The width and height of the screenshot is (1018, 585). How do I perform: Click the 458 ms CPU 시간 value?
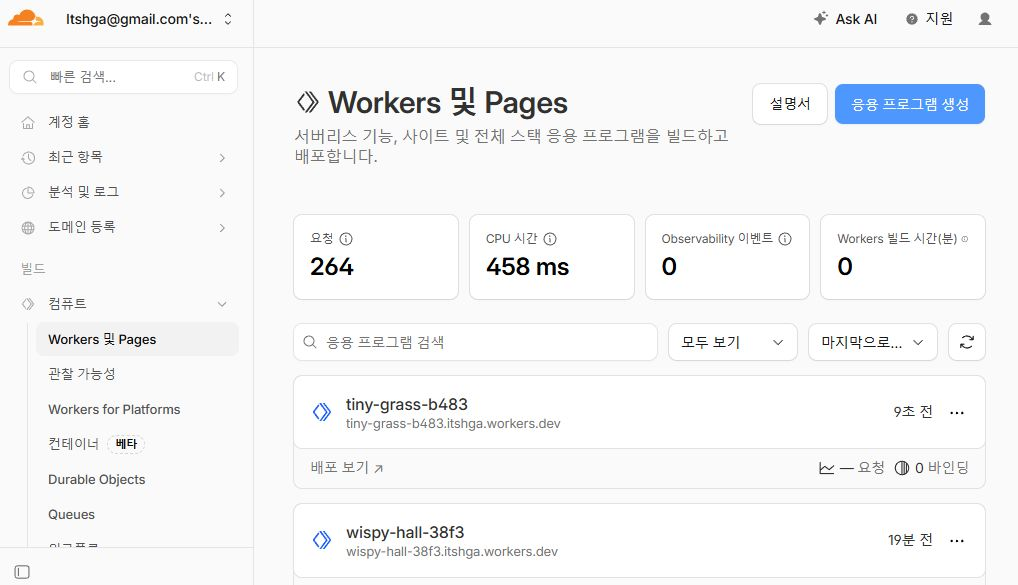(528, 267)
